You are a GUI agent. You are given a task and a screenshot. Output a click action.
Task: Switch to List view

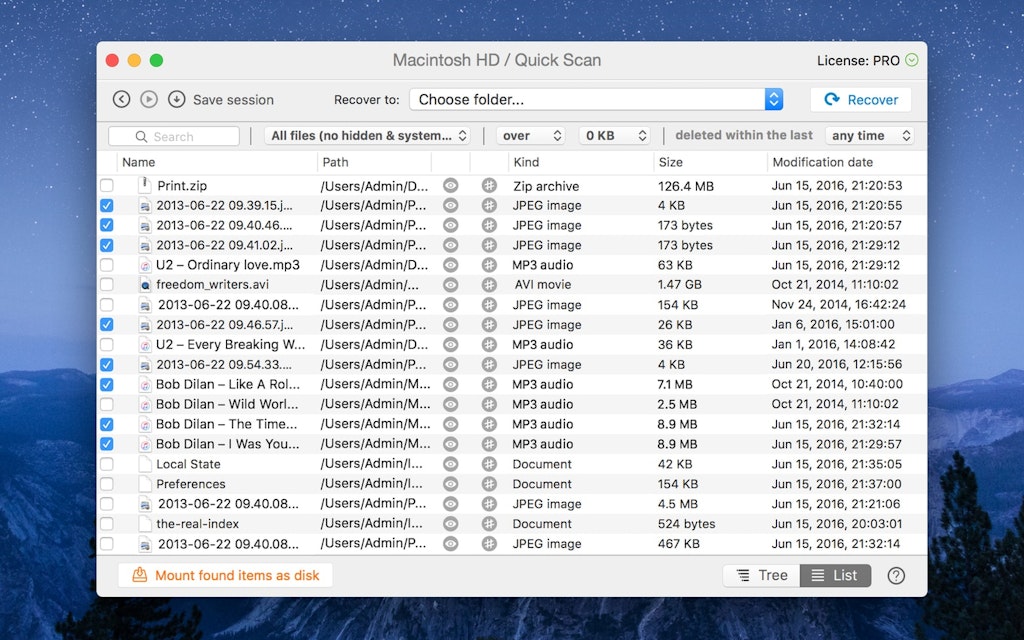click(835, 575)
